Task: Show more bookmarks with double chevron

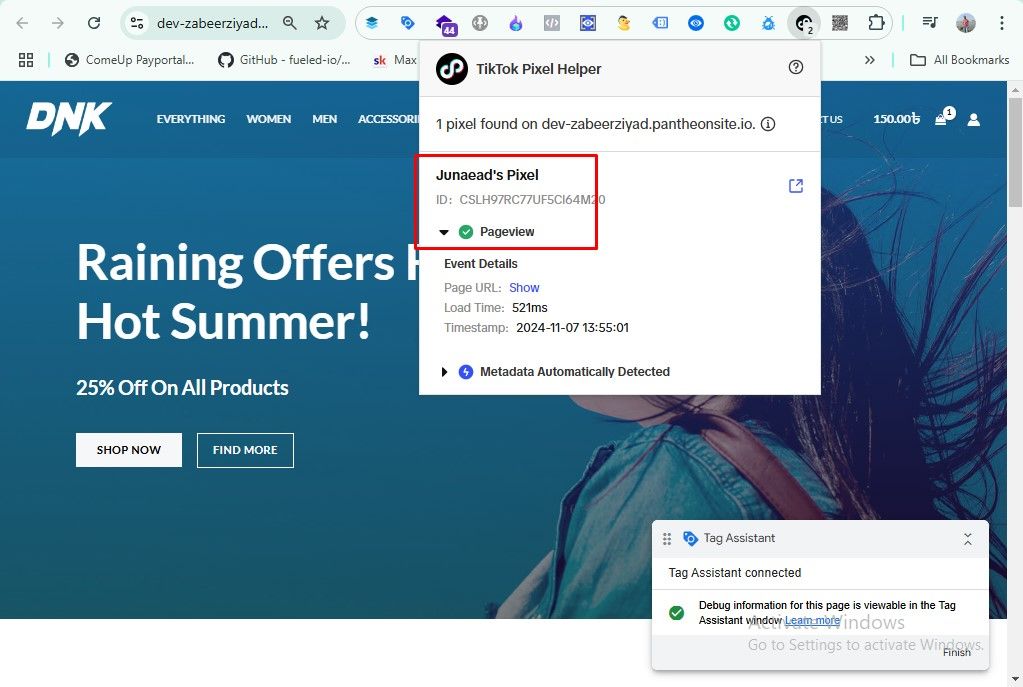Action: pos(870,60)
